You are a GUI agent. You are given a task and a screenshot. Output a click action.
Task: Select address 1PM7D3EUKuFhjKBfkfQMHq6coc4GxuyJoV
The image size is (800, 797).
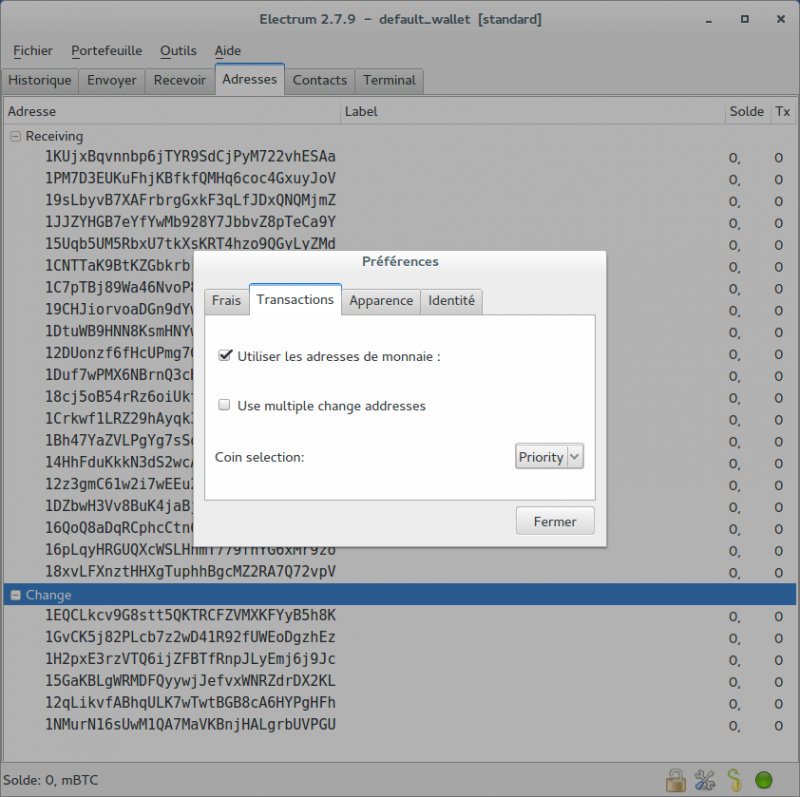190,179
